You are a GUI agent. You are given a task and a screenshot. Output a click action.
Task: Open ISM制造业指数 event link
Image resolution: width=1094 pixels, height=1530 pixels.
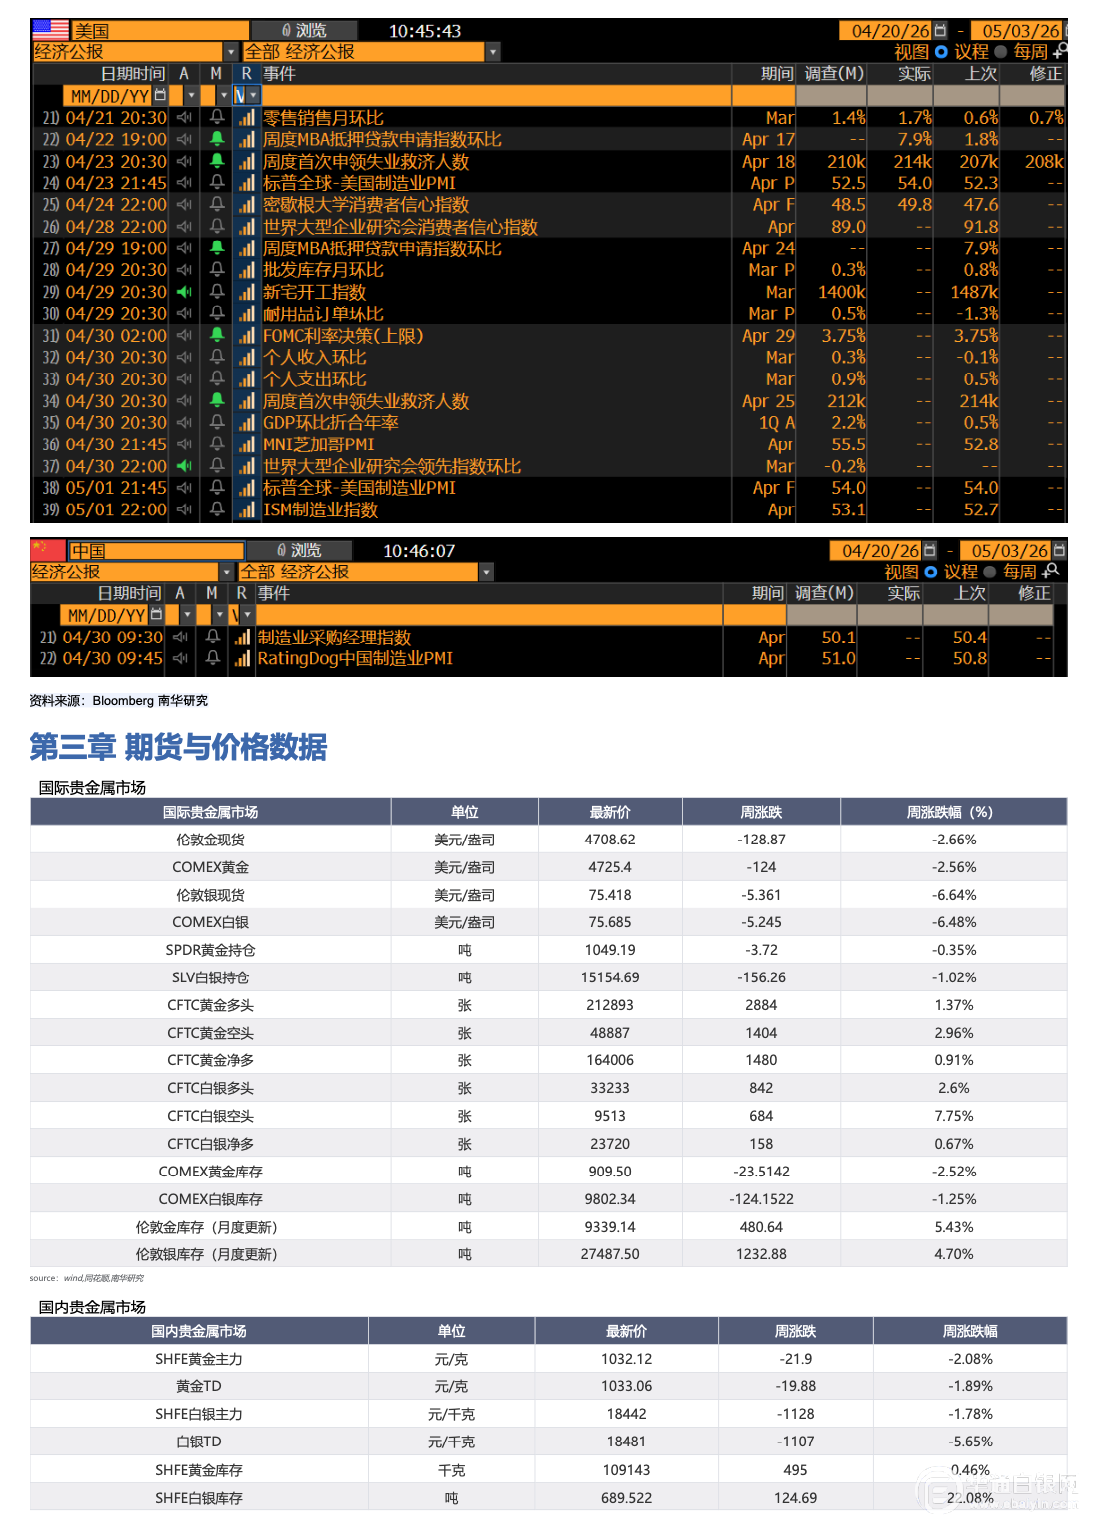coord(320,510)
